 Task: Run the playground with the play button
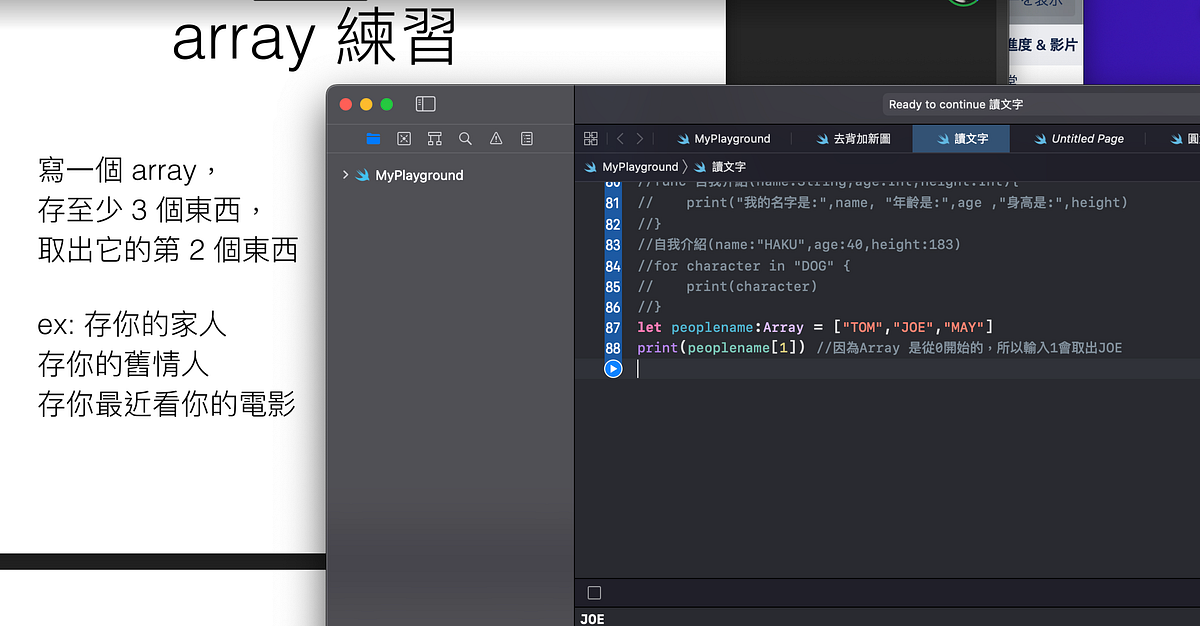click(x=612, y=368)
